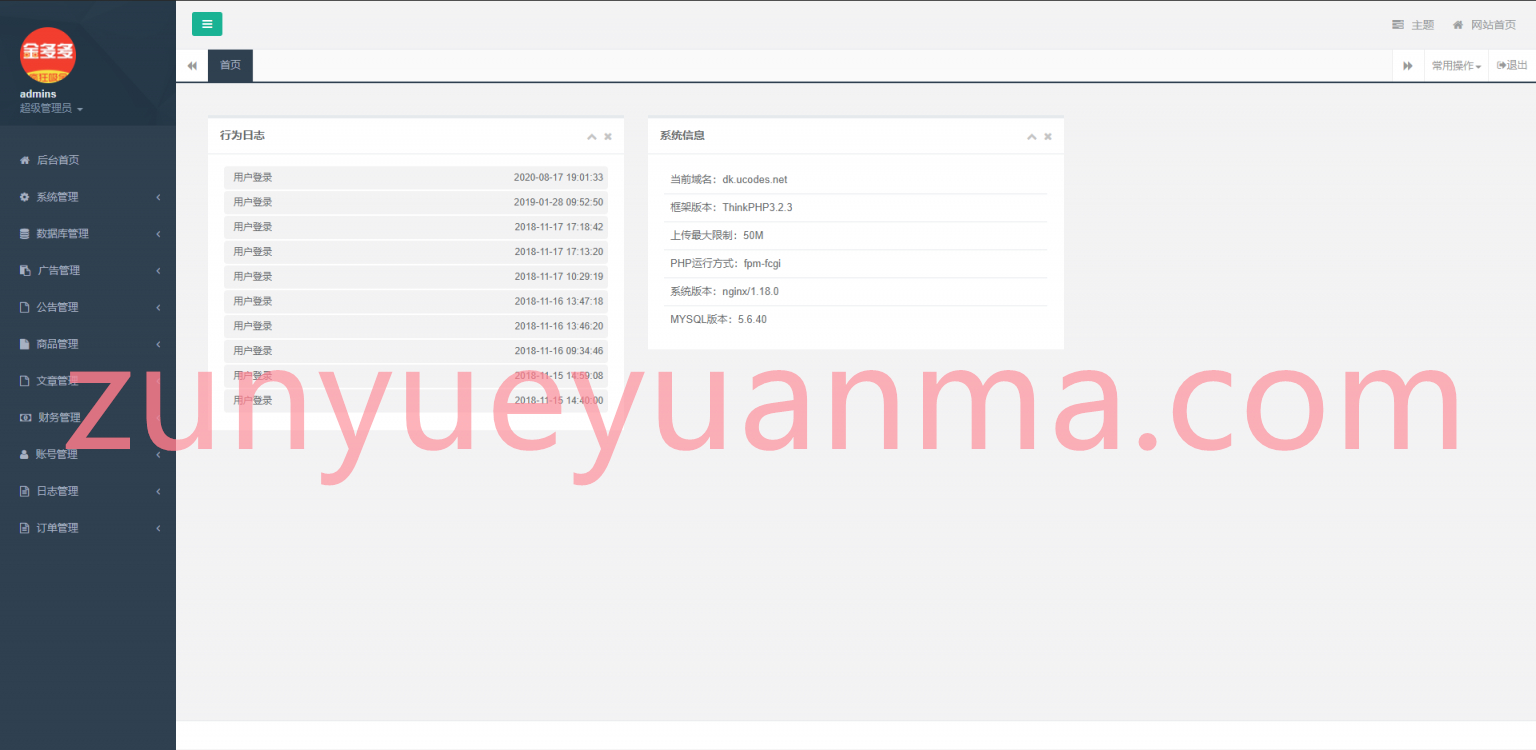Screen dimensions: 1536x750
Task: Collapse the 系统信息 panel
Action: [1031, 136]
